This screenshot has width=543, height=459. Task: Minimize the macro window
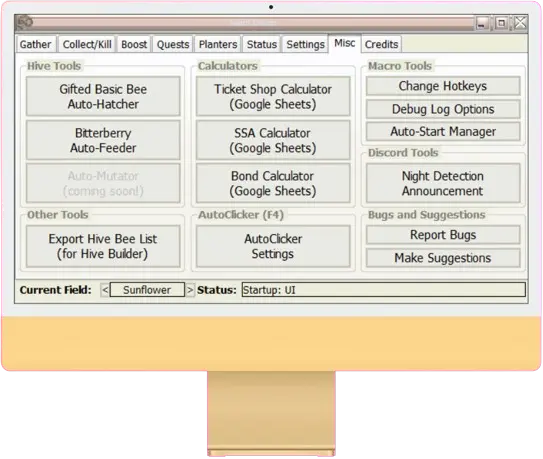(x=481, y=23)
